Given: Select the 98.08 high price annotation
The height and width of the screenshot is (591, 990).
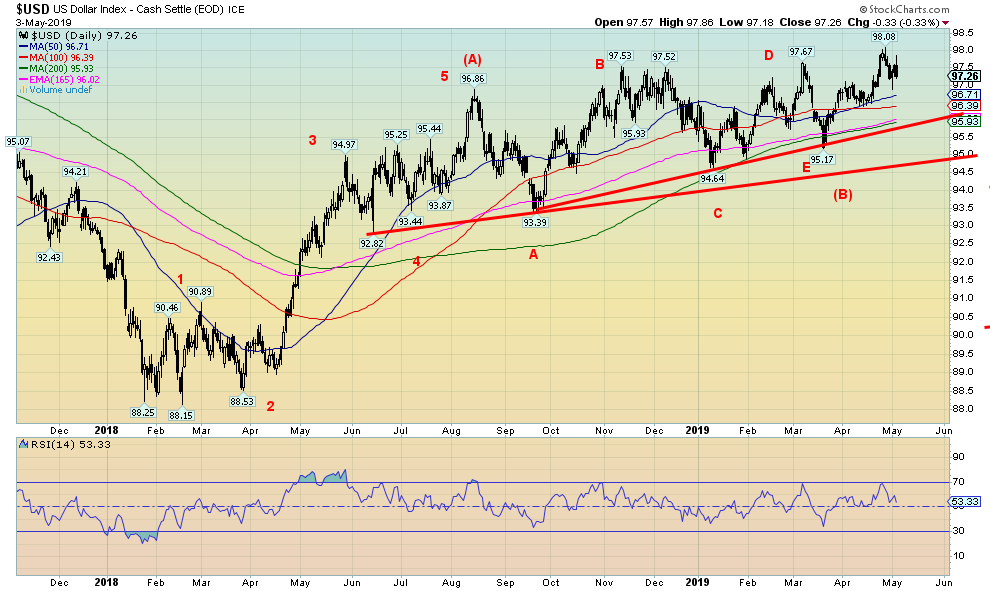Looking at the screenshot, I should (883, 36).
